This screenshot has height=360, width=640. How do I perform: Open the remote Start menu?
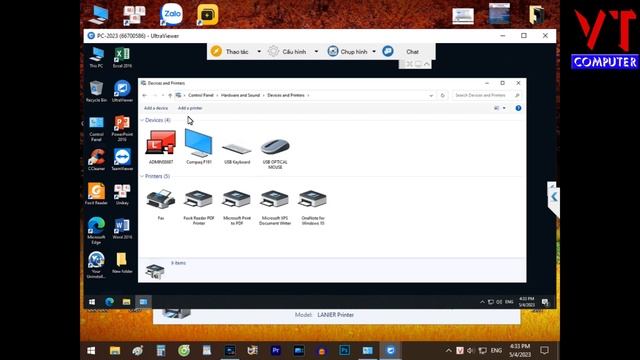click(x=92, y=302)
